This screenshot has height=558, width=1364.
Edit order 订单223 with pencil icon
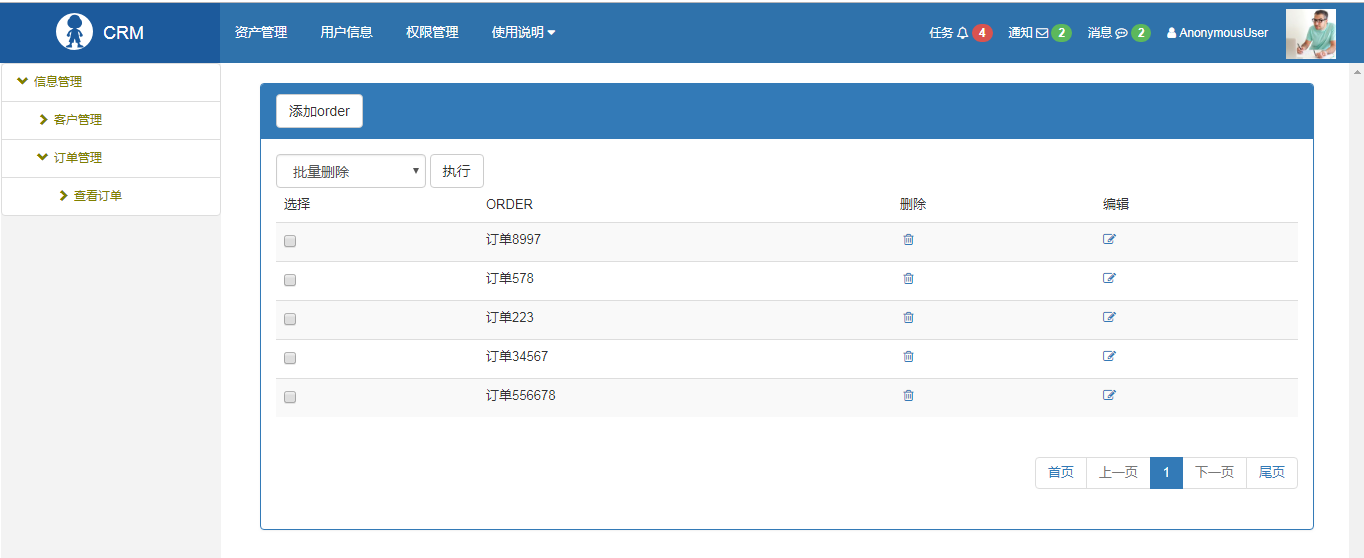(x=1109, y=317)
